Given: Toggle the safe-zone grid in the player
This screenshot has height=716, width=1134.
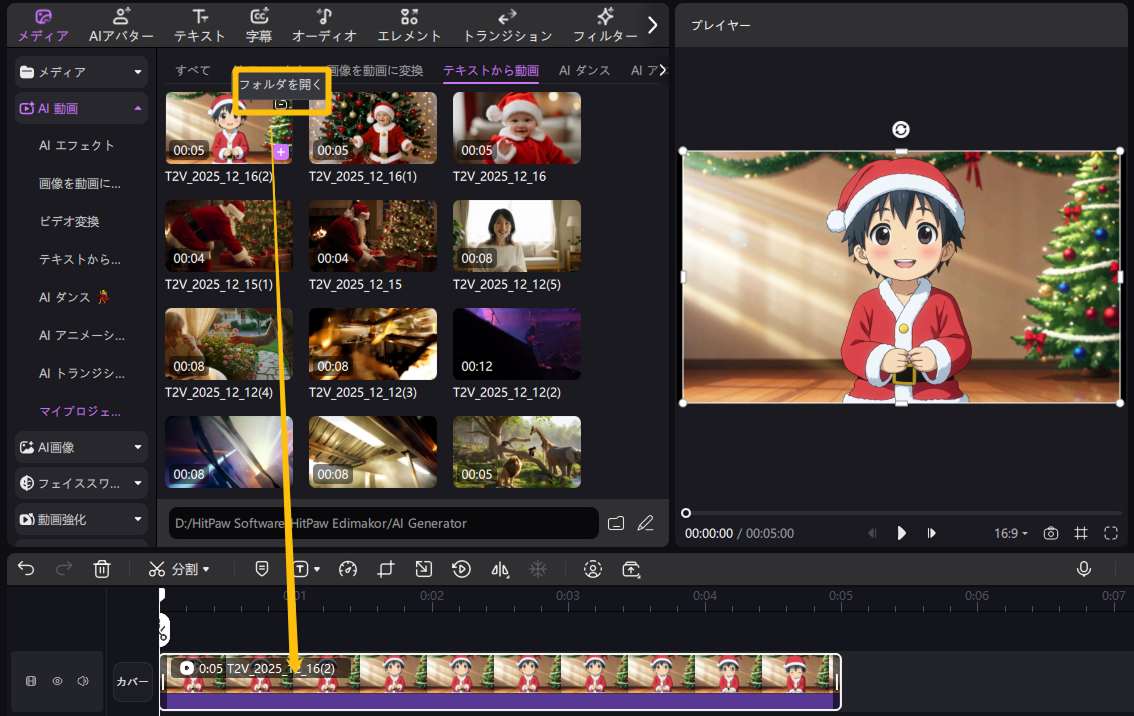Looking at the screenshot, I should (x=1081, y=533).
